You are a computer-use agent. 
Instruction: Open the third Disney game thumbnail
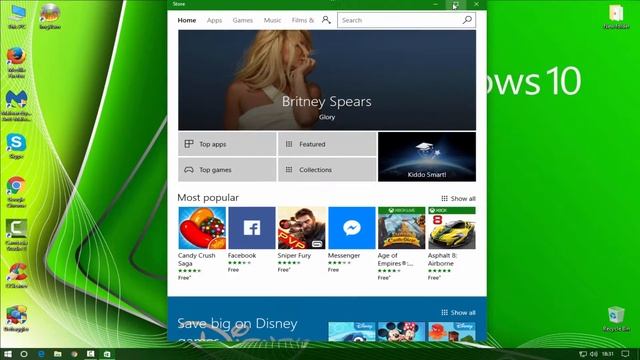451,331
